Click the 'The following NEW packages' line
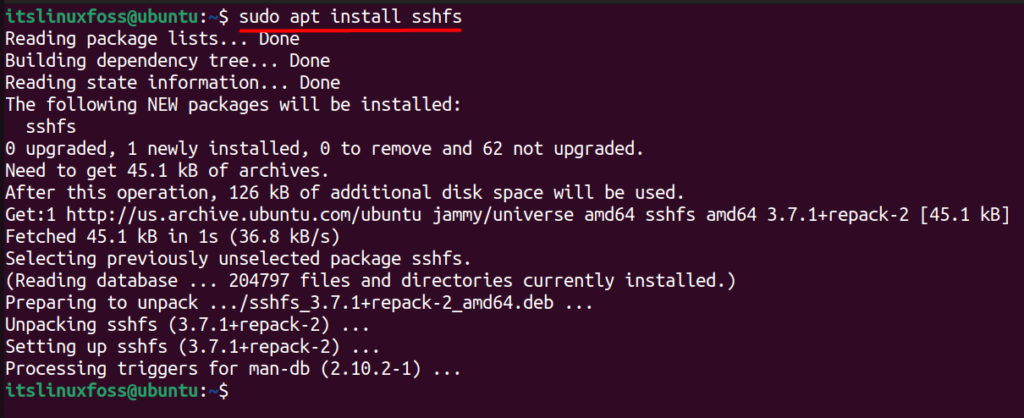The width and height of the screenshot is (1024, 418). tap(233, 104)
